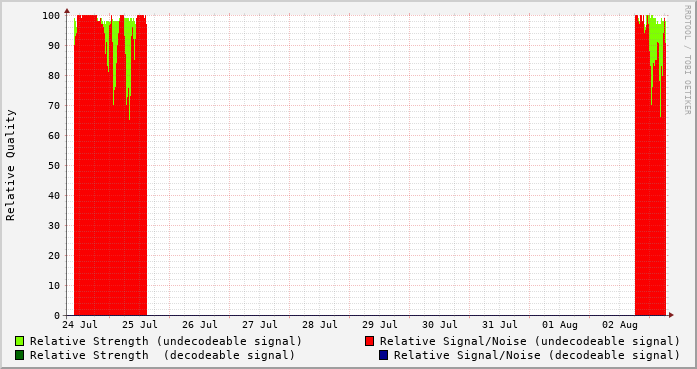Click the dark blue decodeable signal/noise swatch
Image resolution: width=697 pixels, height=369 pixels.
[x=383, y=355]
